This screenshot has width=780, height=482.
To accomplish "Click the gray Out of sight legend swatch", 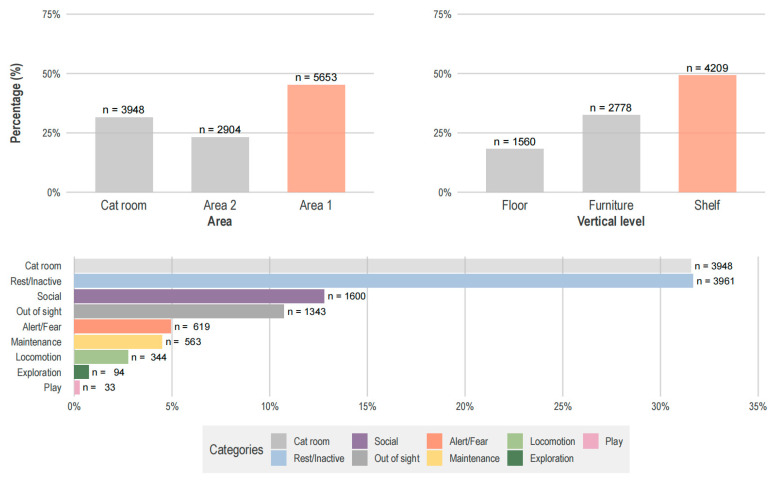I will pos(360,458).
